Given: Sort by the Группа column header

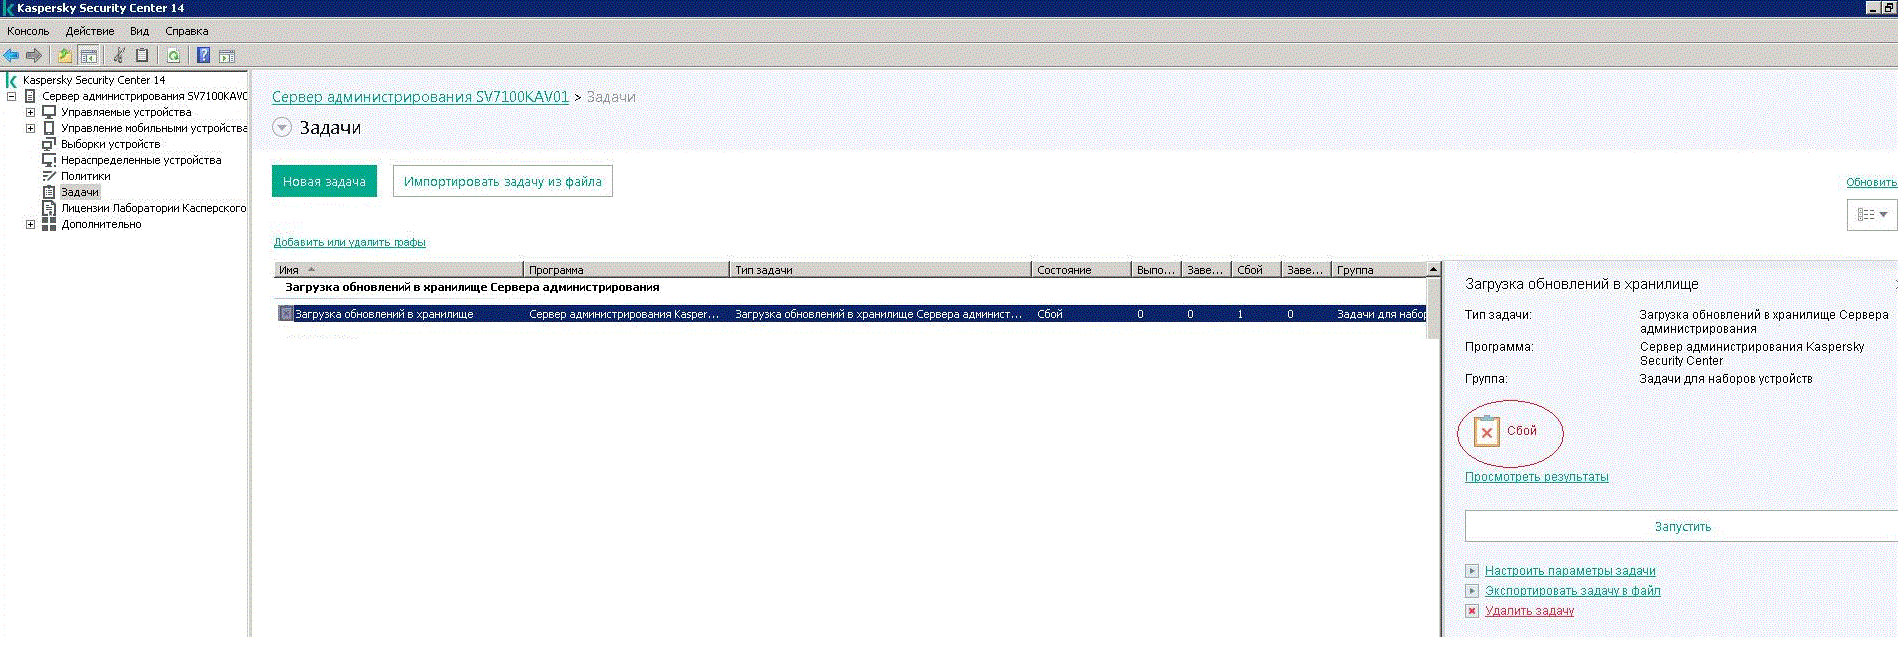Looking at the screenshot, I should [1378, 270].
